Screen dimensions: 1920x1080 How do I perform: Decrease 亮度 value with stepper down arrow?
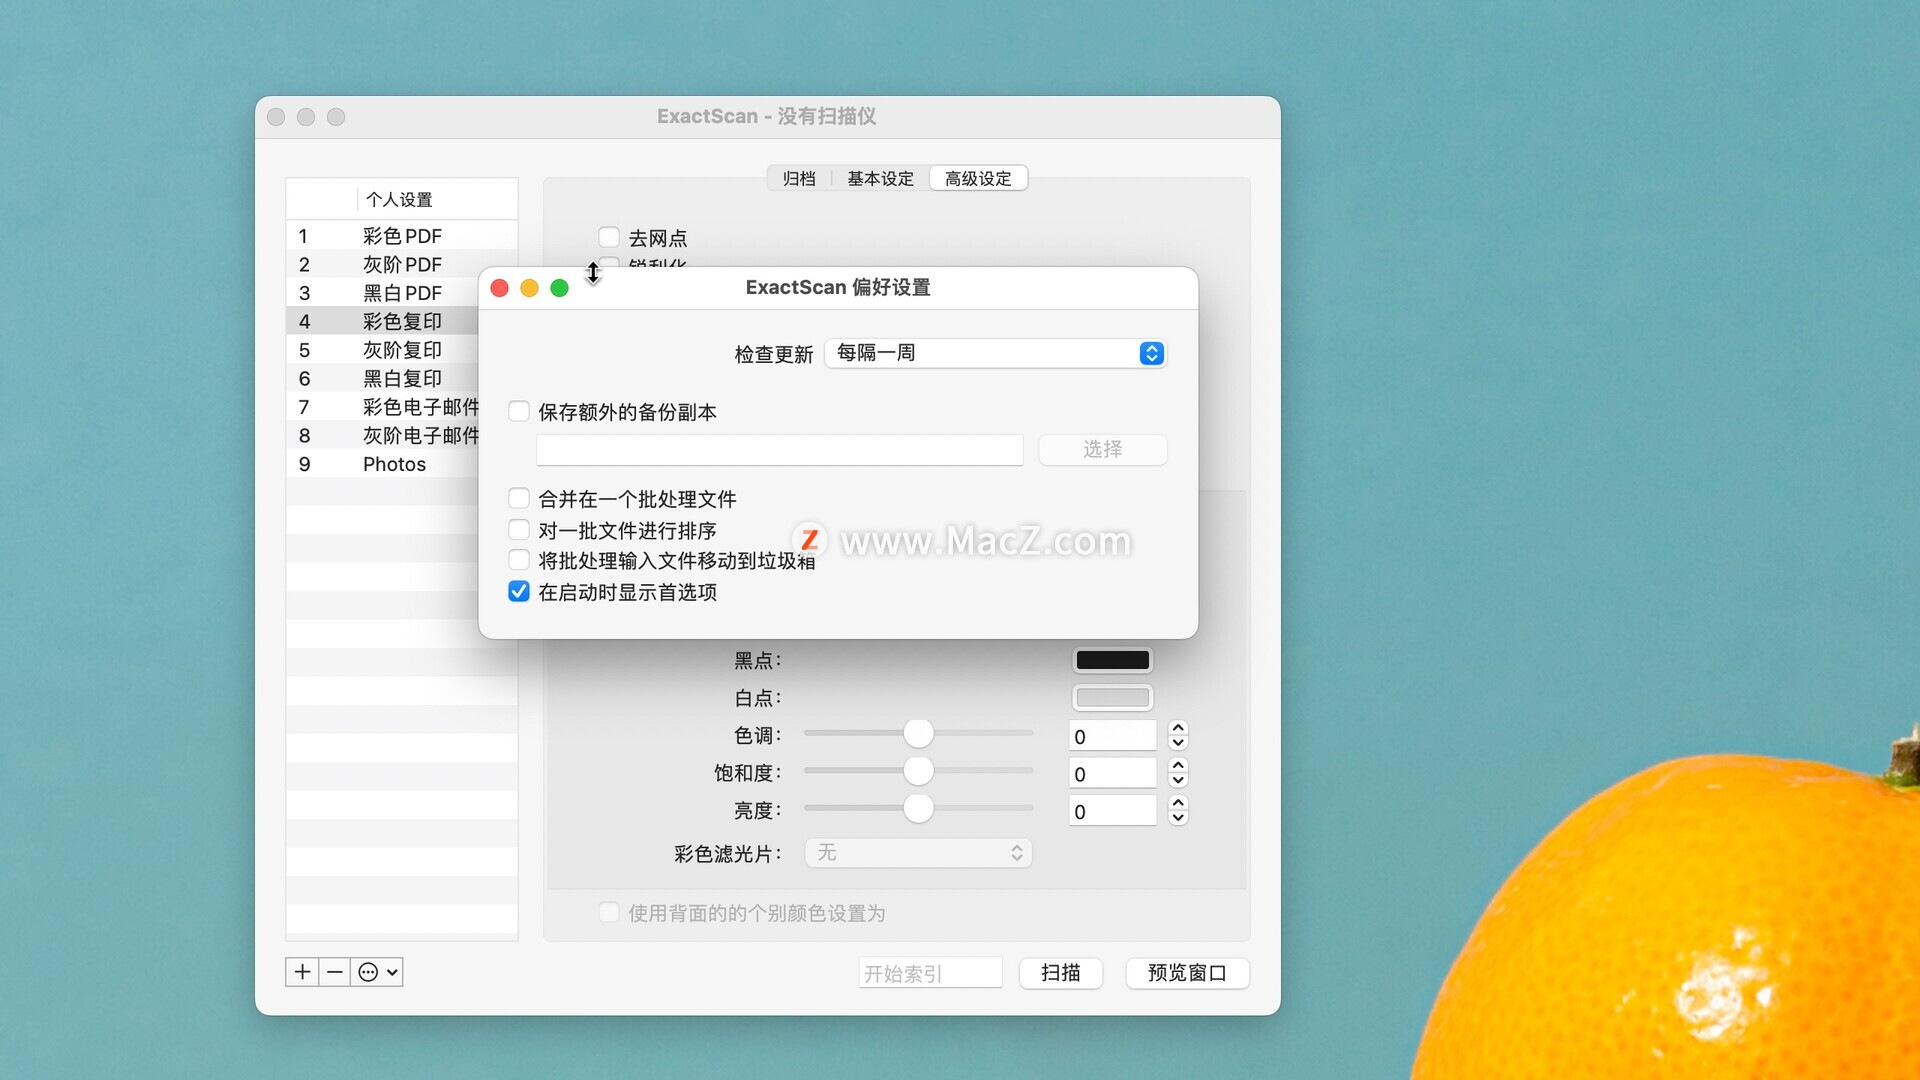[x=1178, y=818]
